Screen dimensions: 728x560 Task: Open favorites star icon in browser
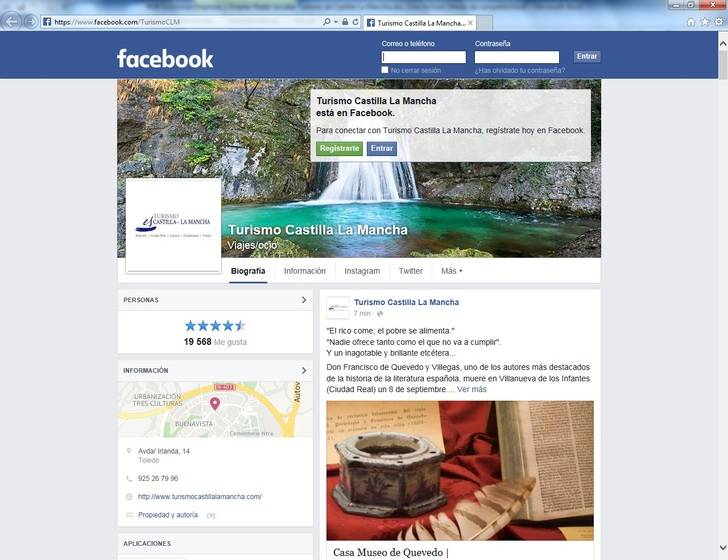pos(705,22)
